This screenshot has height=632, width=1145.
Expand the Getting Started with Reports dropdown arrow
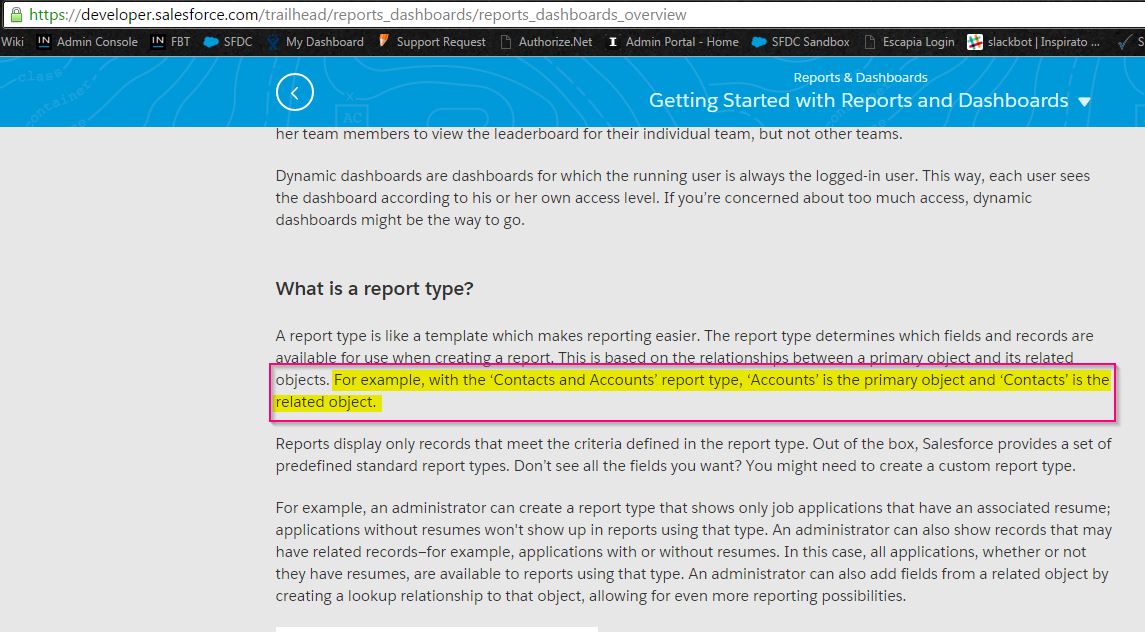point(1084,102)
